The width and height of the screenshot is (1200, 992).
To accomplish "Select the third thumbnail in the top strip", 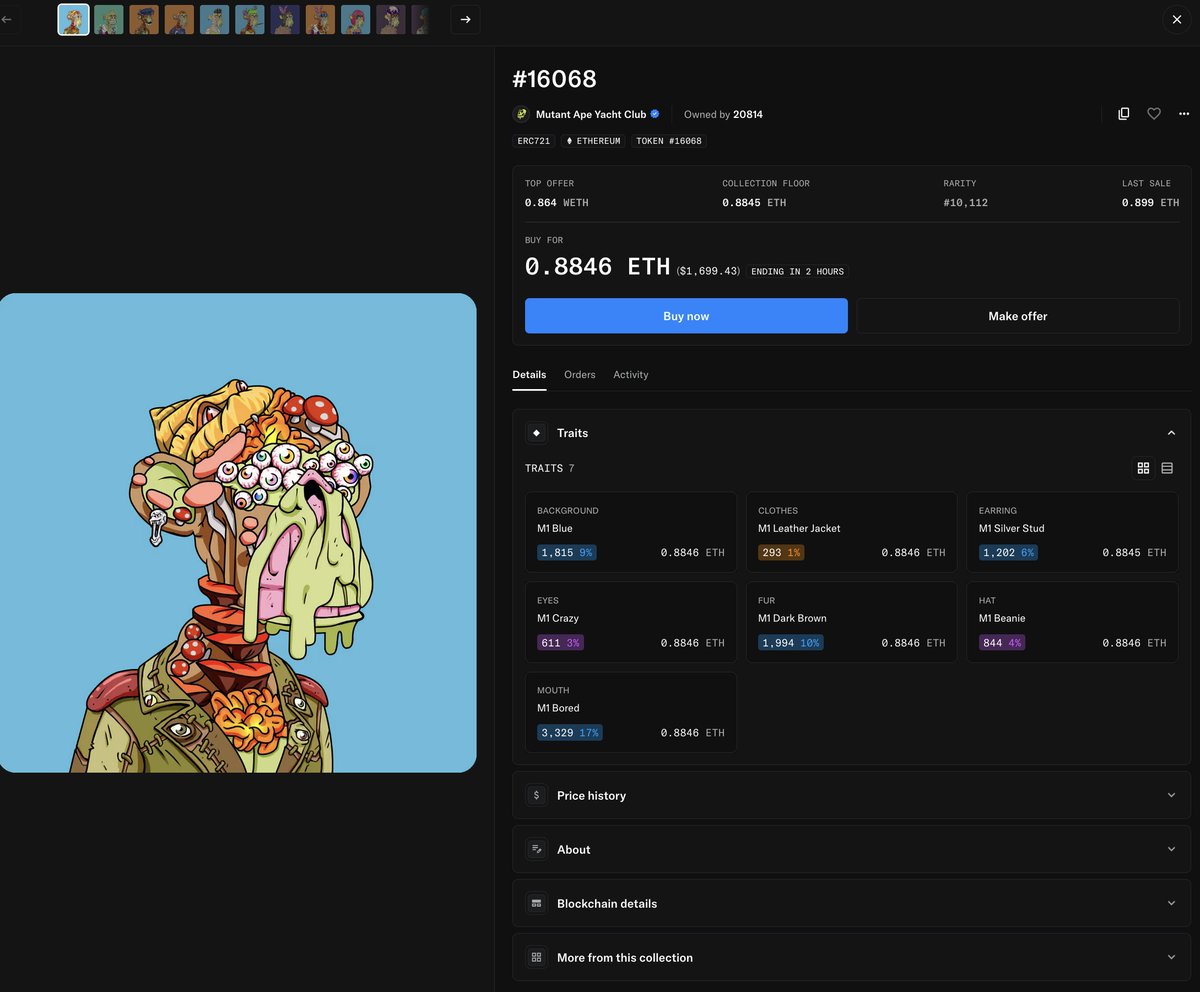I will pos(144,19).
